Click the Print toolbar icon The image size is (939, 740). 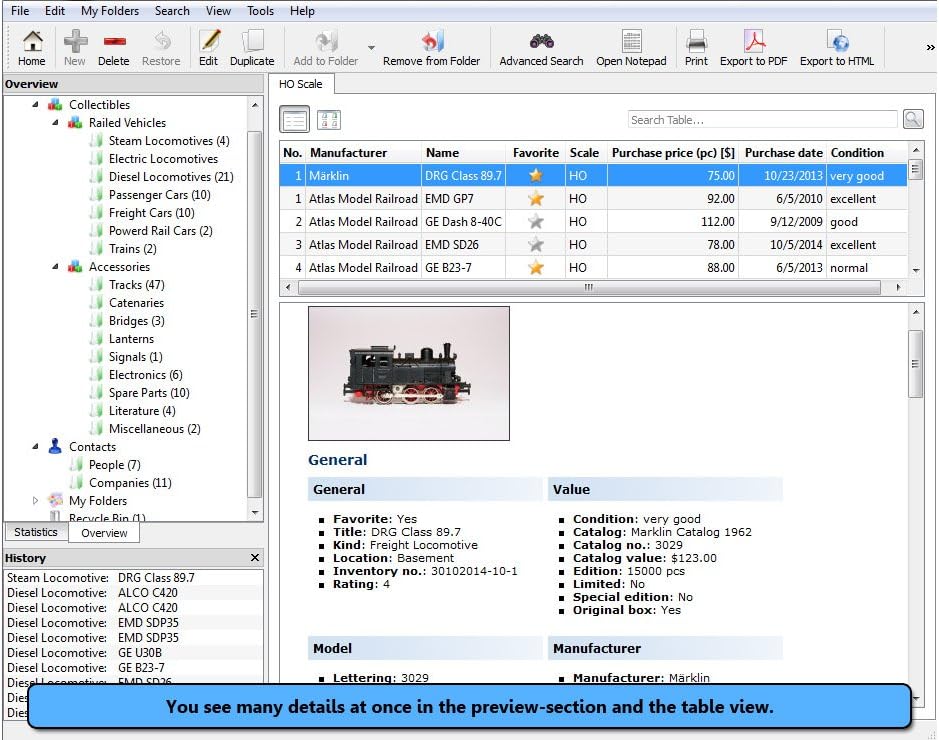696,43
